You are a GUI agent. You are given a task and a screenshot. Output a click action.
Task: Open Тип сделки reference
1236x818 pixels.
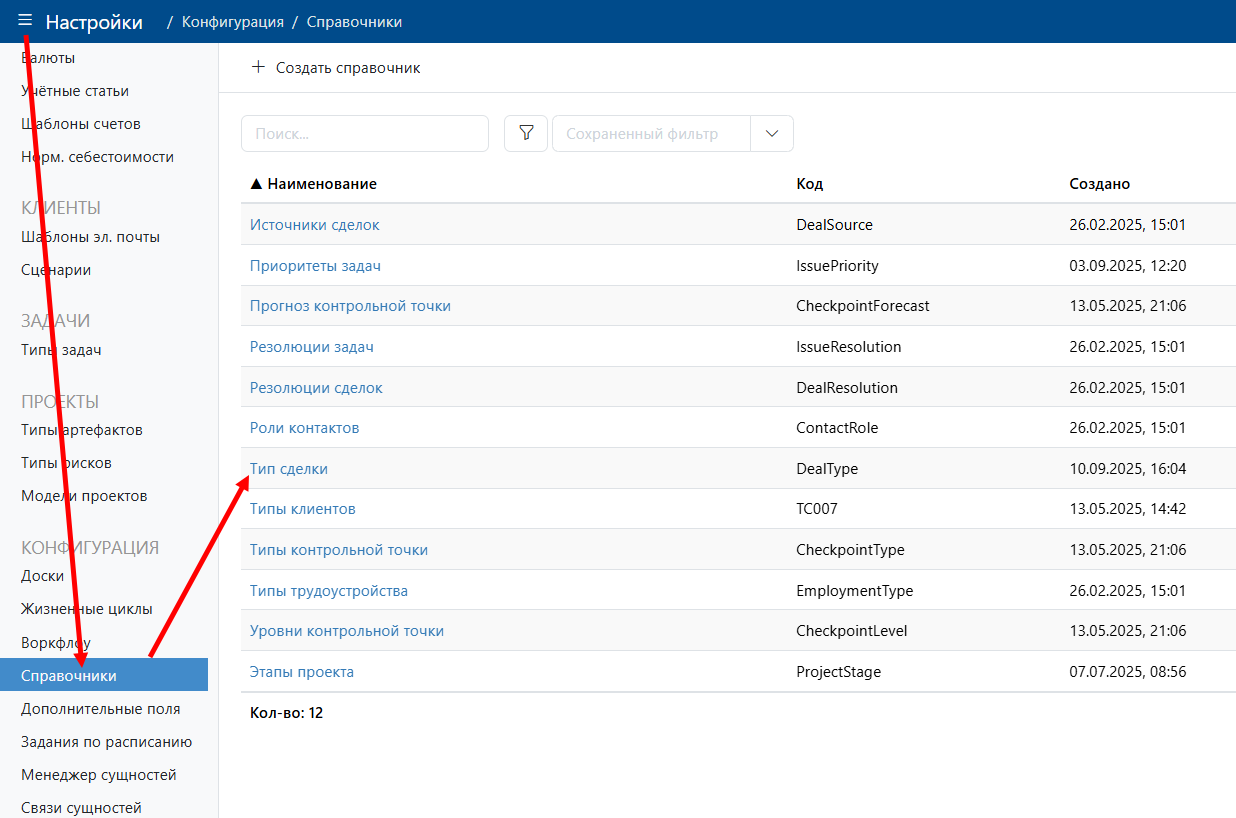coord(289,469)
